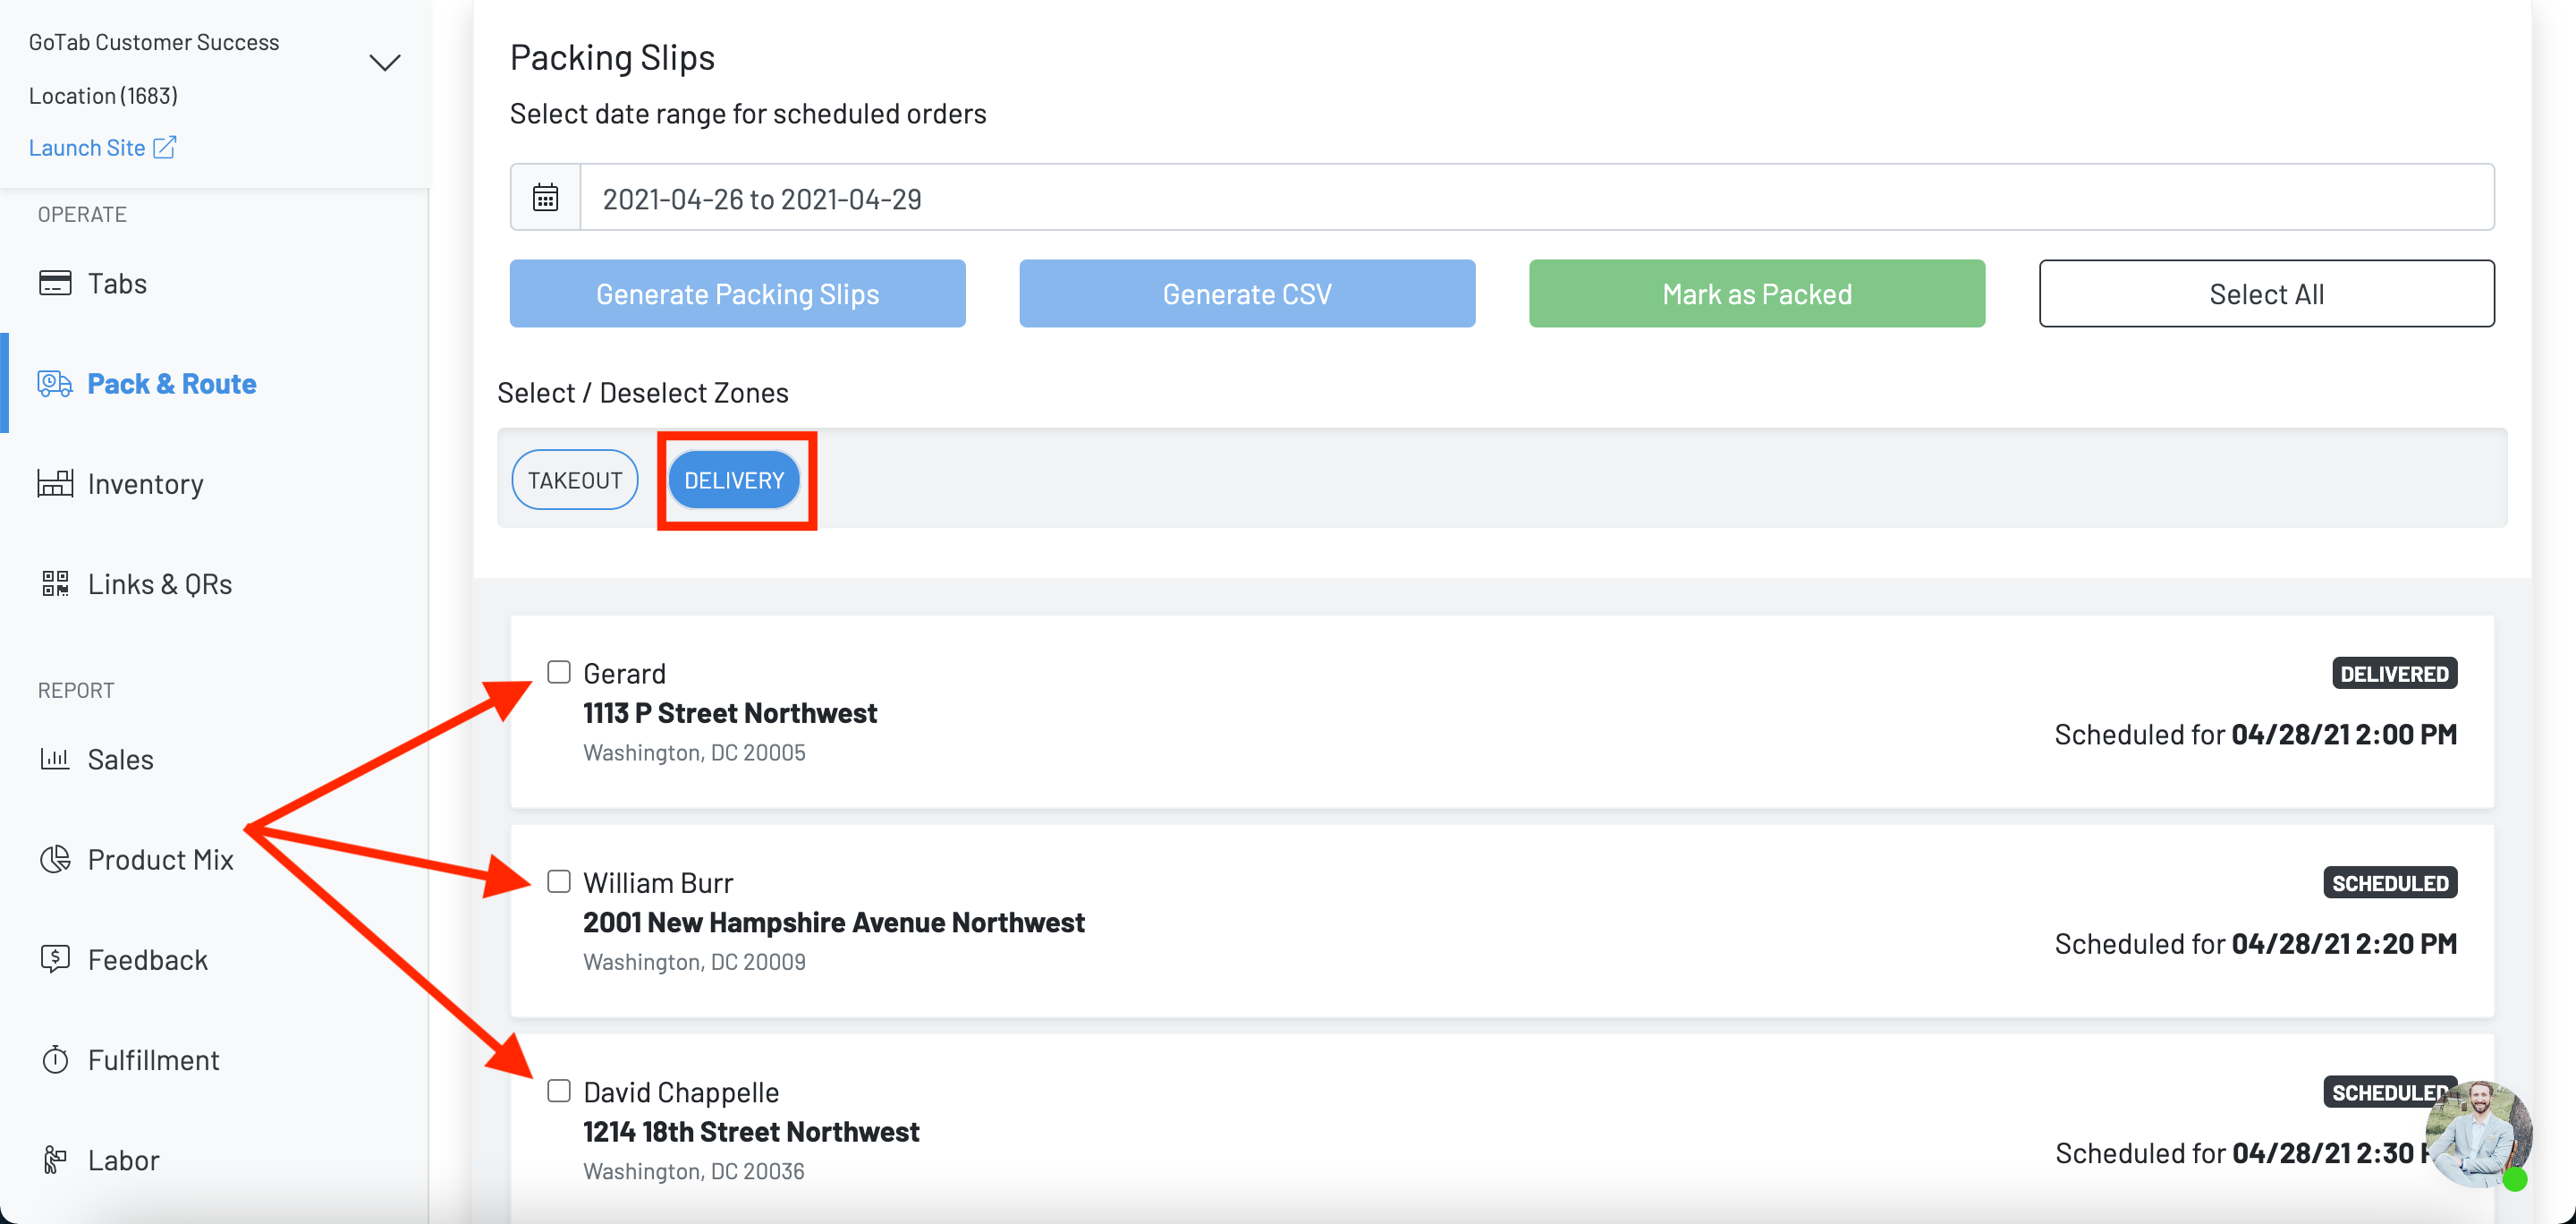Image resolution: width=2576 pixels, height=1224 pixels.
Task: Check the Gerard order checkbox
Action: point(559,672)
